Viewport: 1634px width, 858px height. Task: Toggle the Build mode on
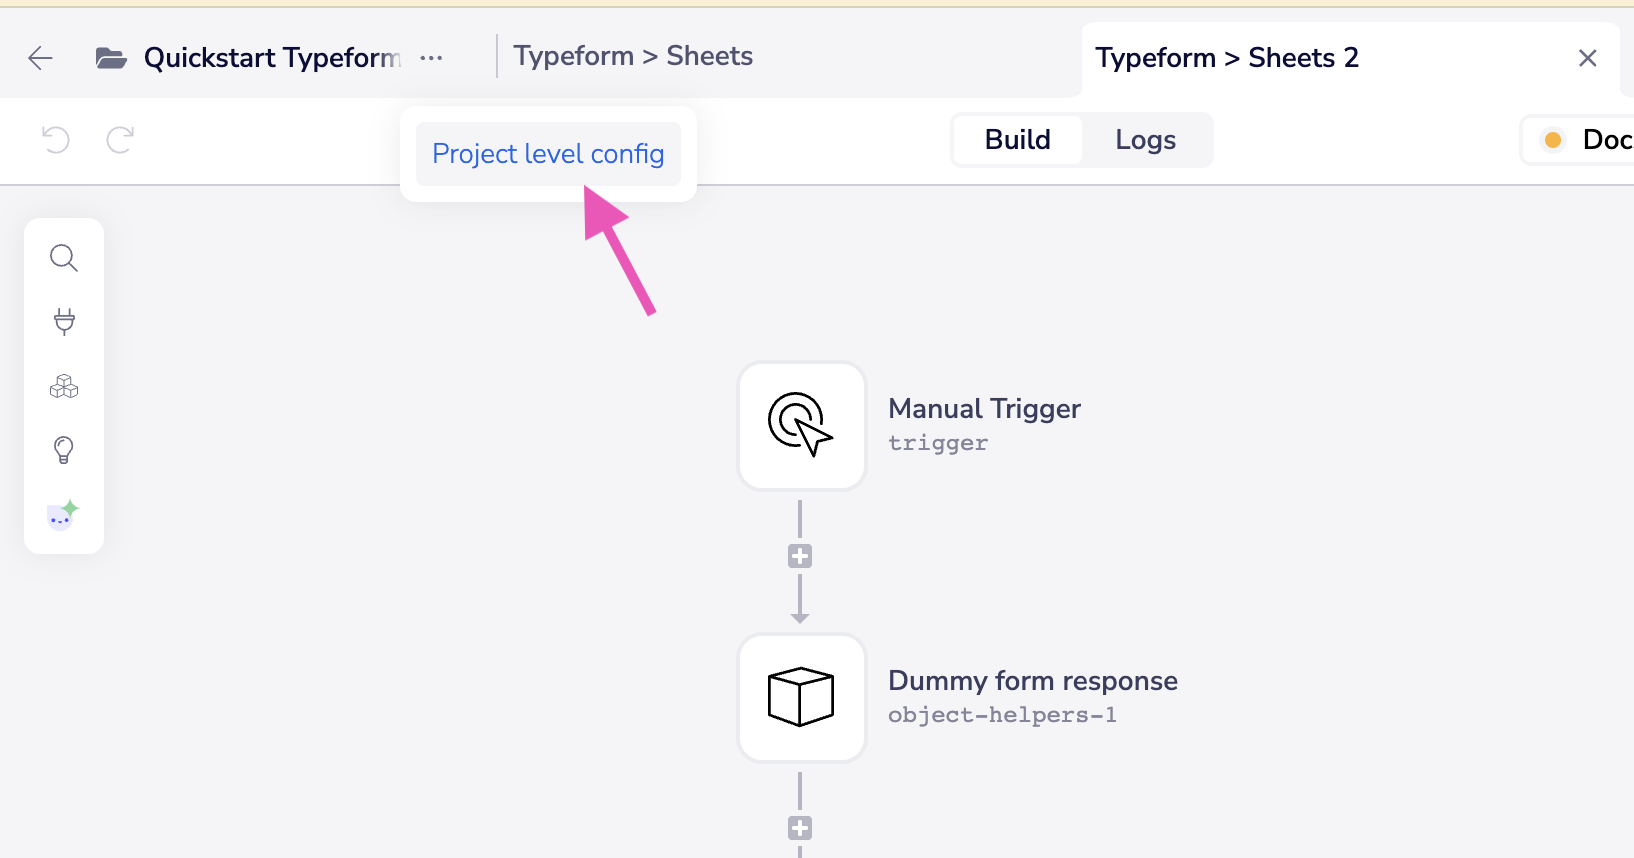[x=1017, y=140]
